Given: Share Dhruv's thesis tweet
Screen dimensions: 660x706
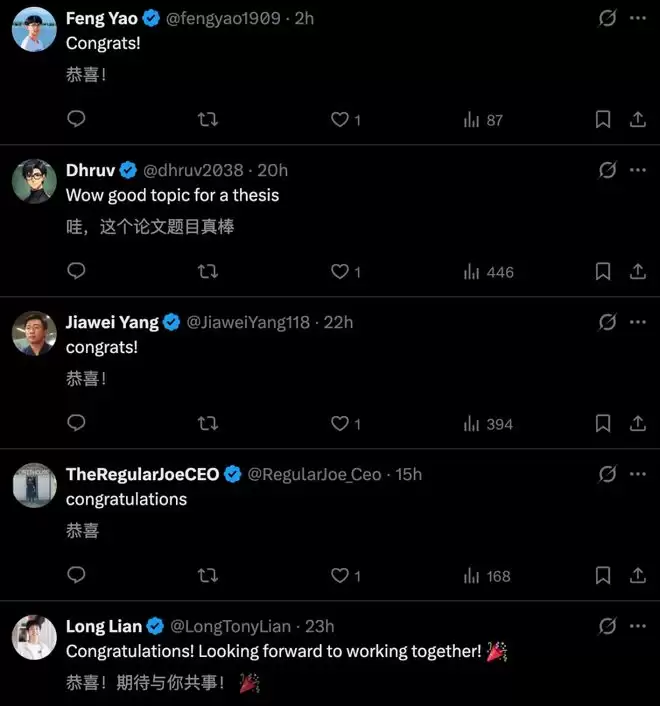Looking at the screenshot, I should coord(637,271).
